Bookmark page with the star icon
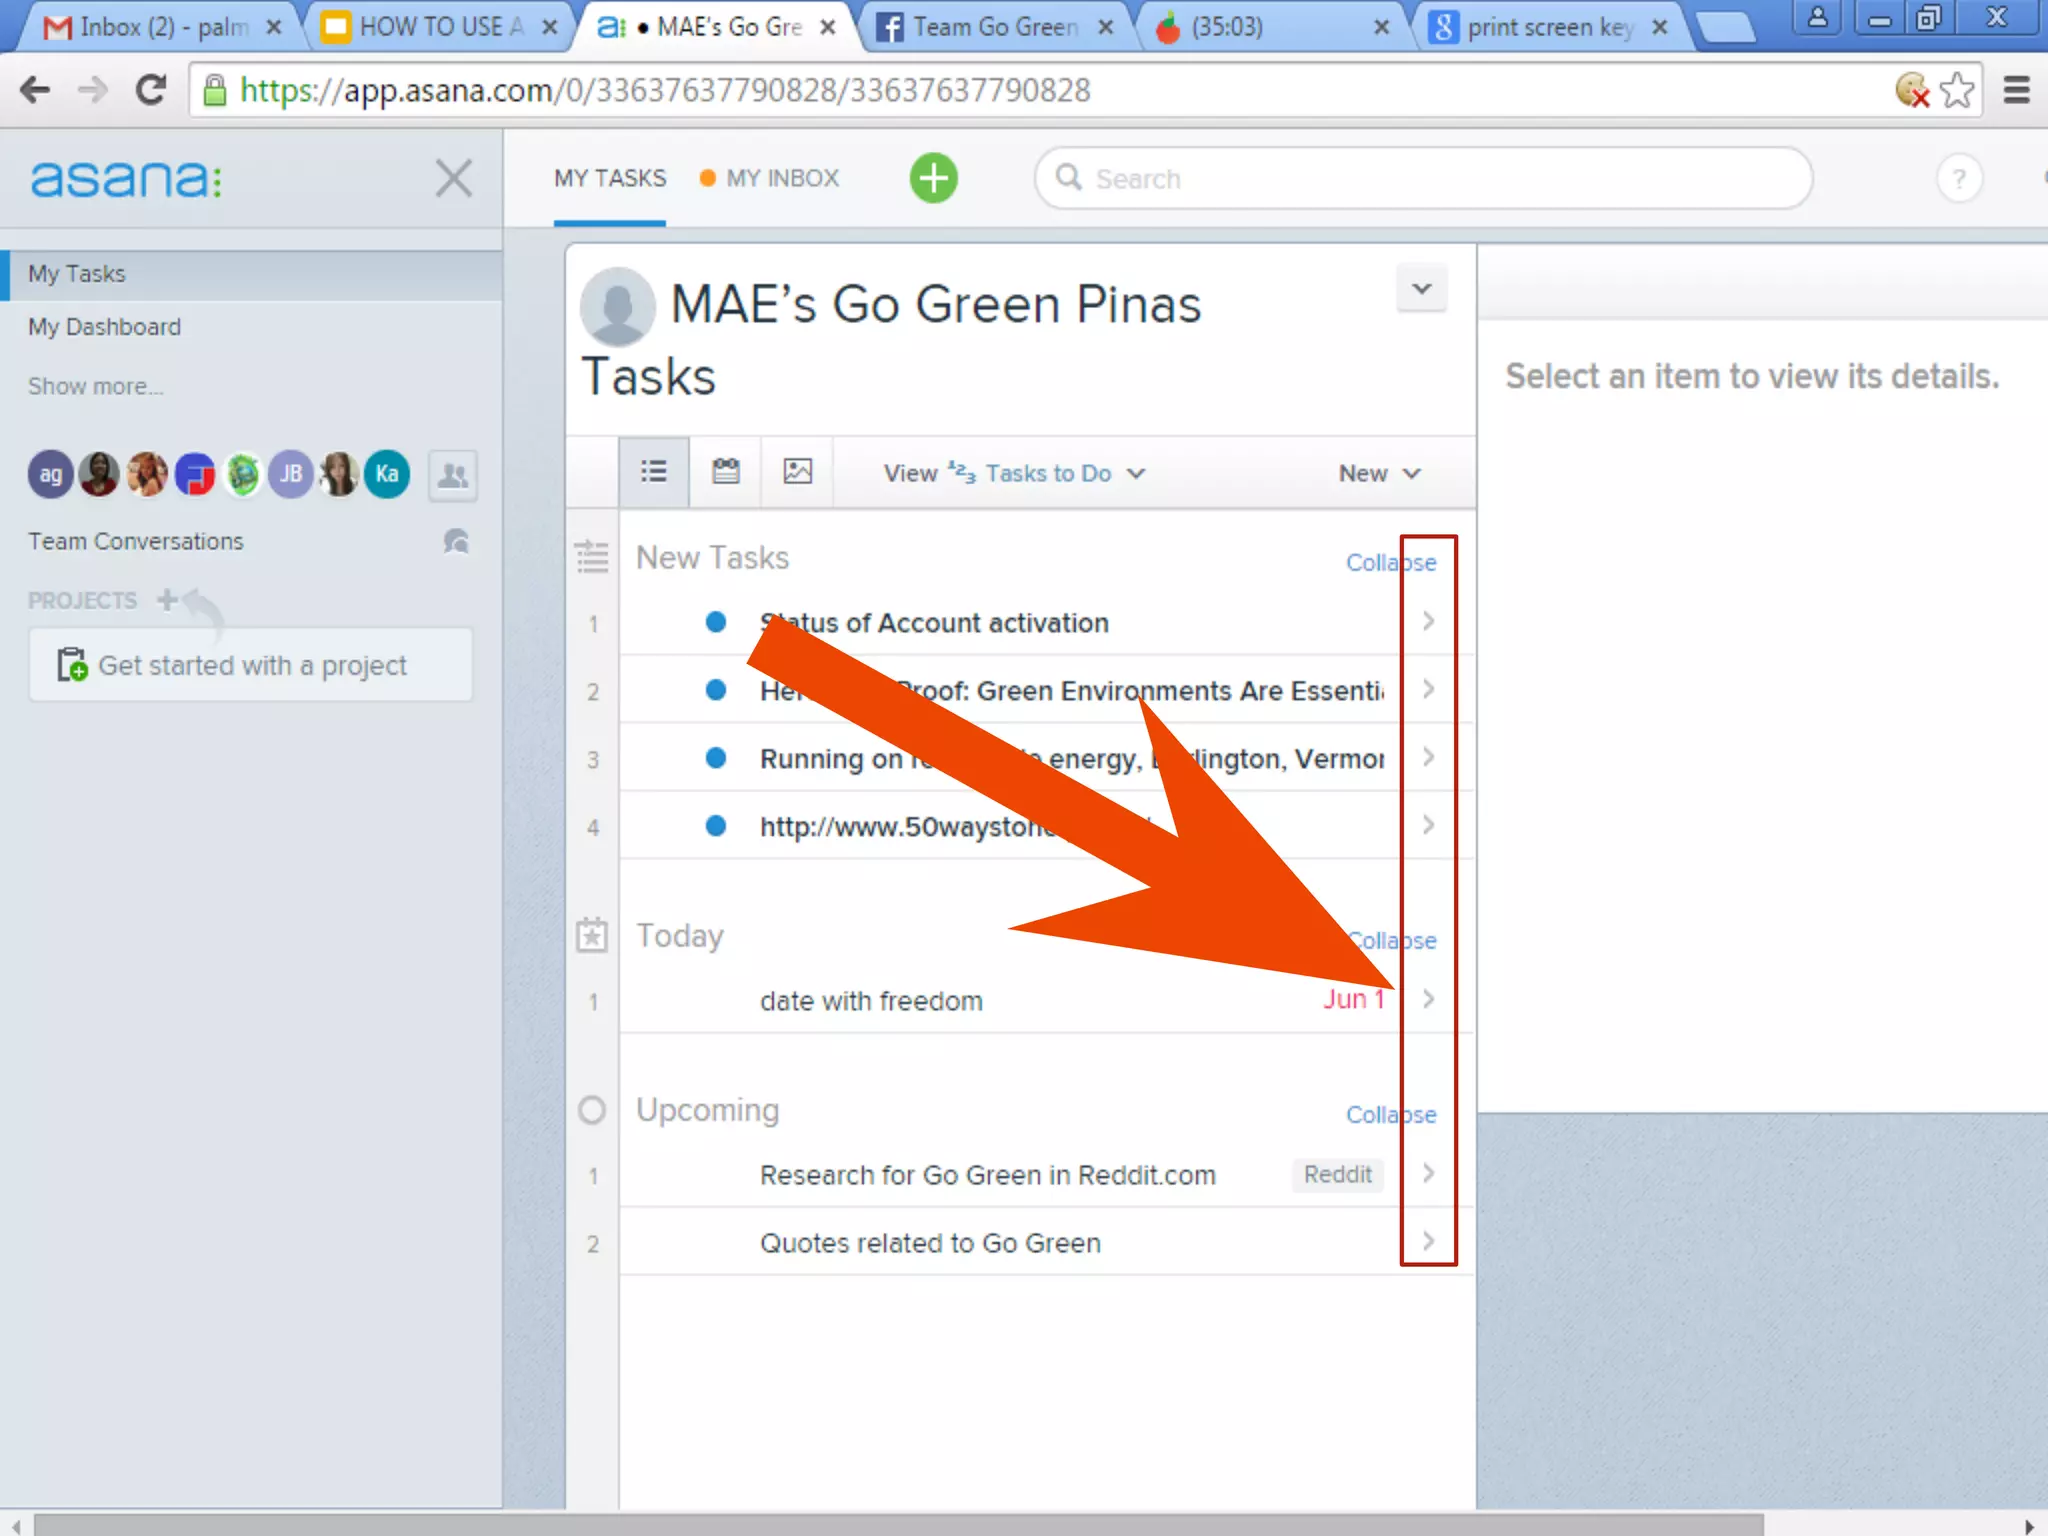 click(1957, 91)
